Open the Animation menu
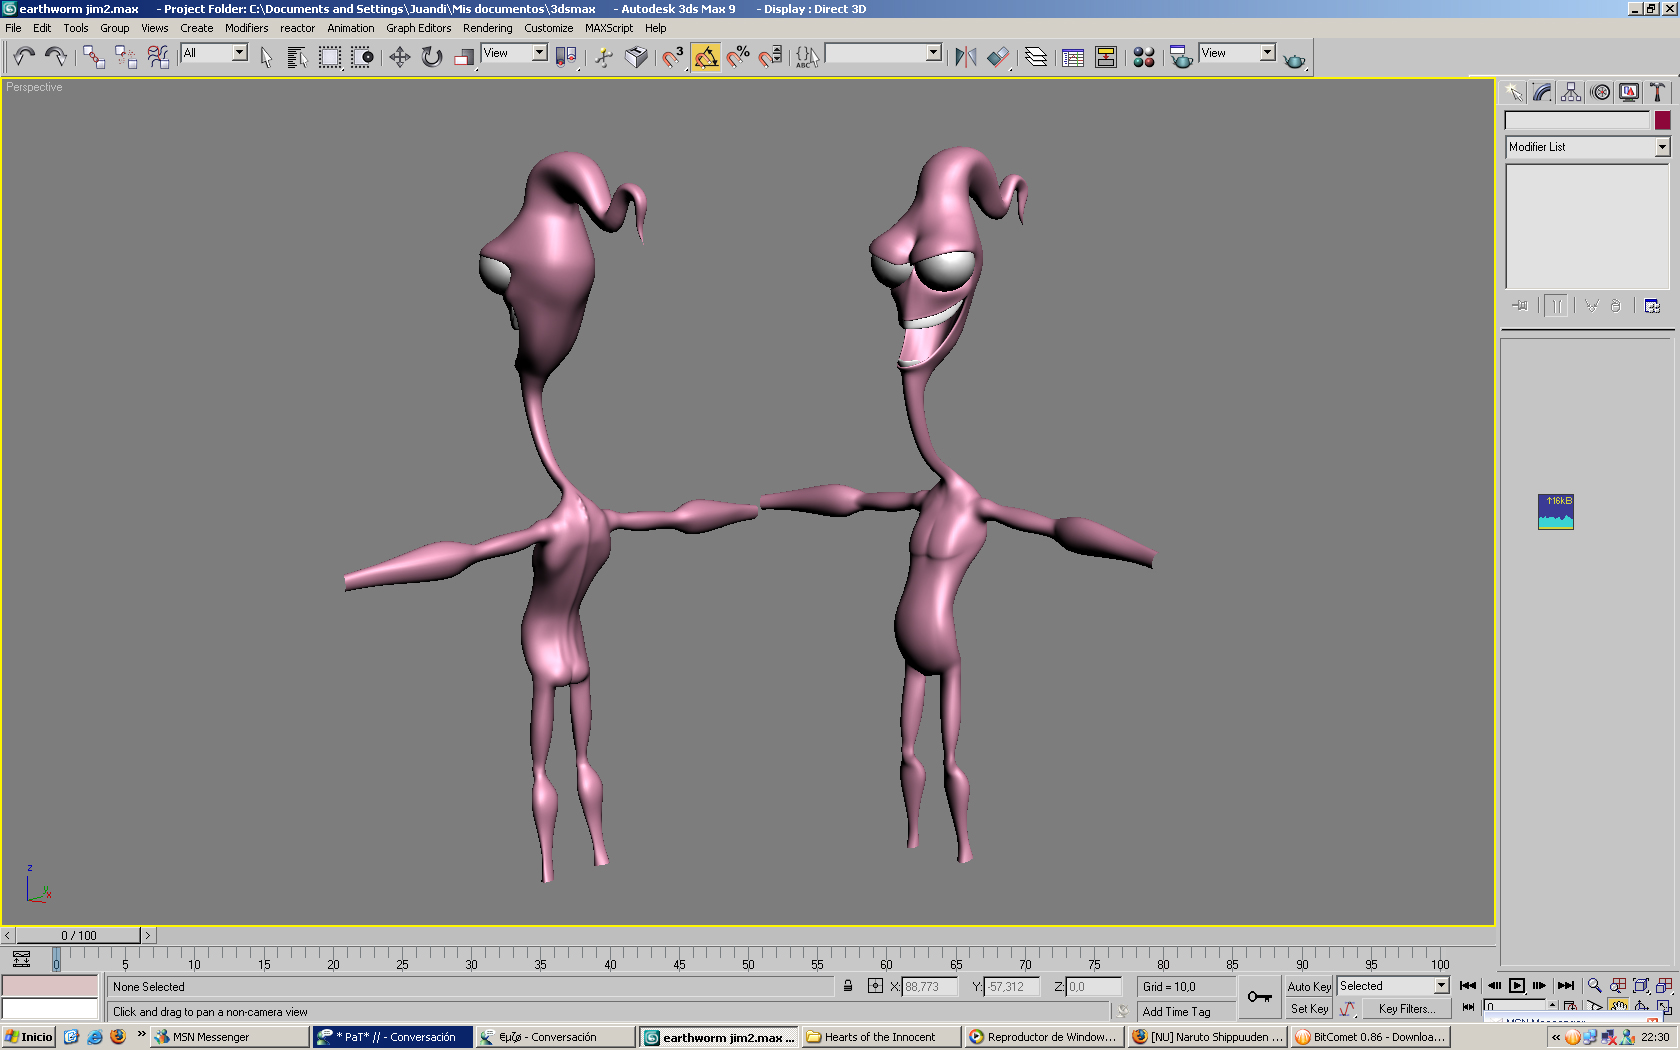1680x1050 pixels. (x=351, y=28)
